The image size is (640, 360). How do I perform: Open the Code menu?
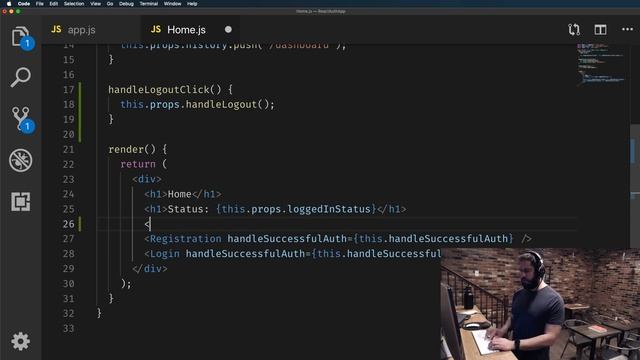[24, 4]
